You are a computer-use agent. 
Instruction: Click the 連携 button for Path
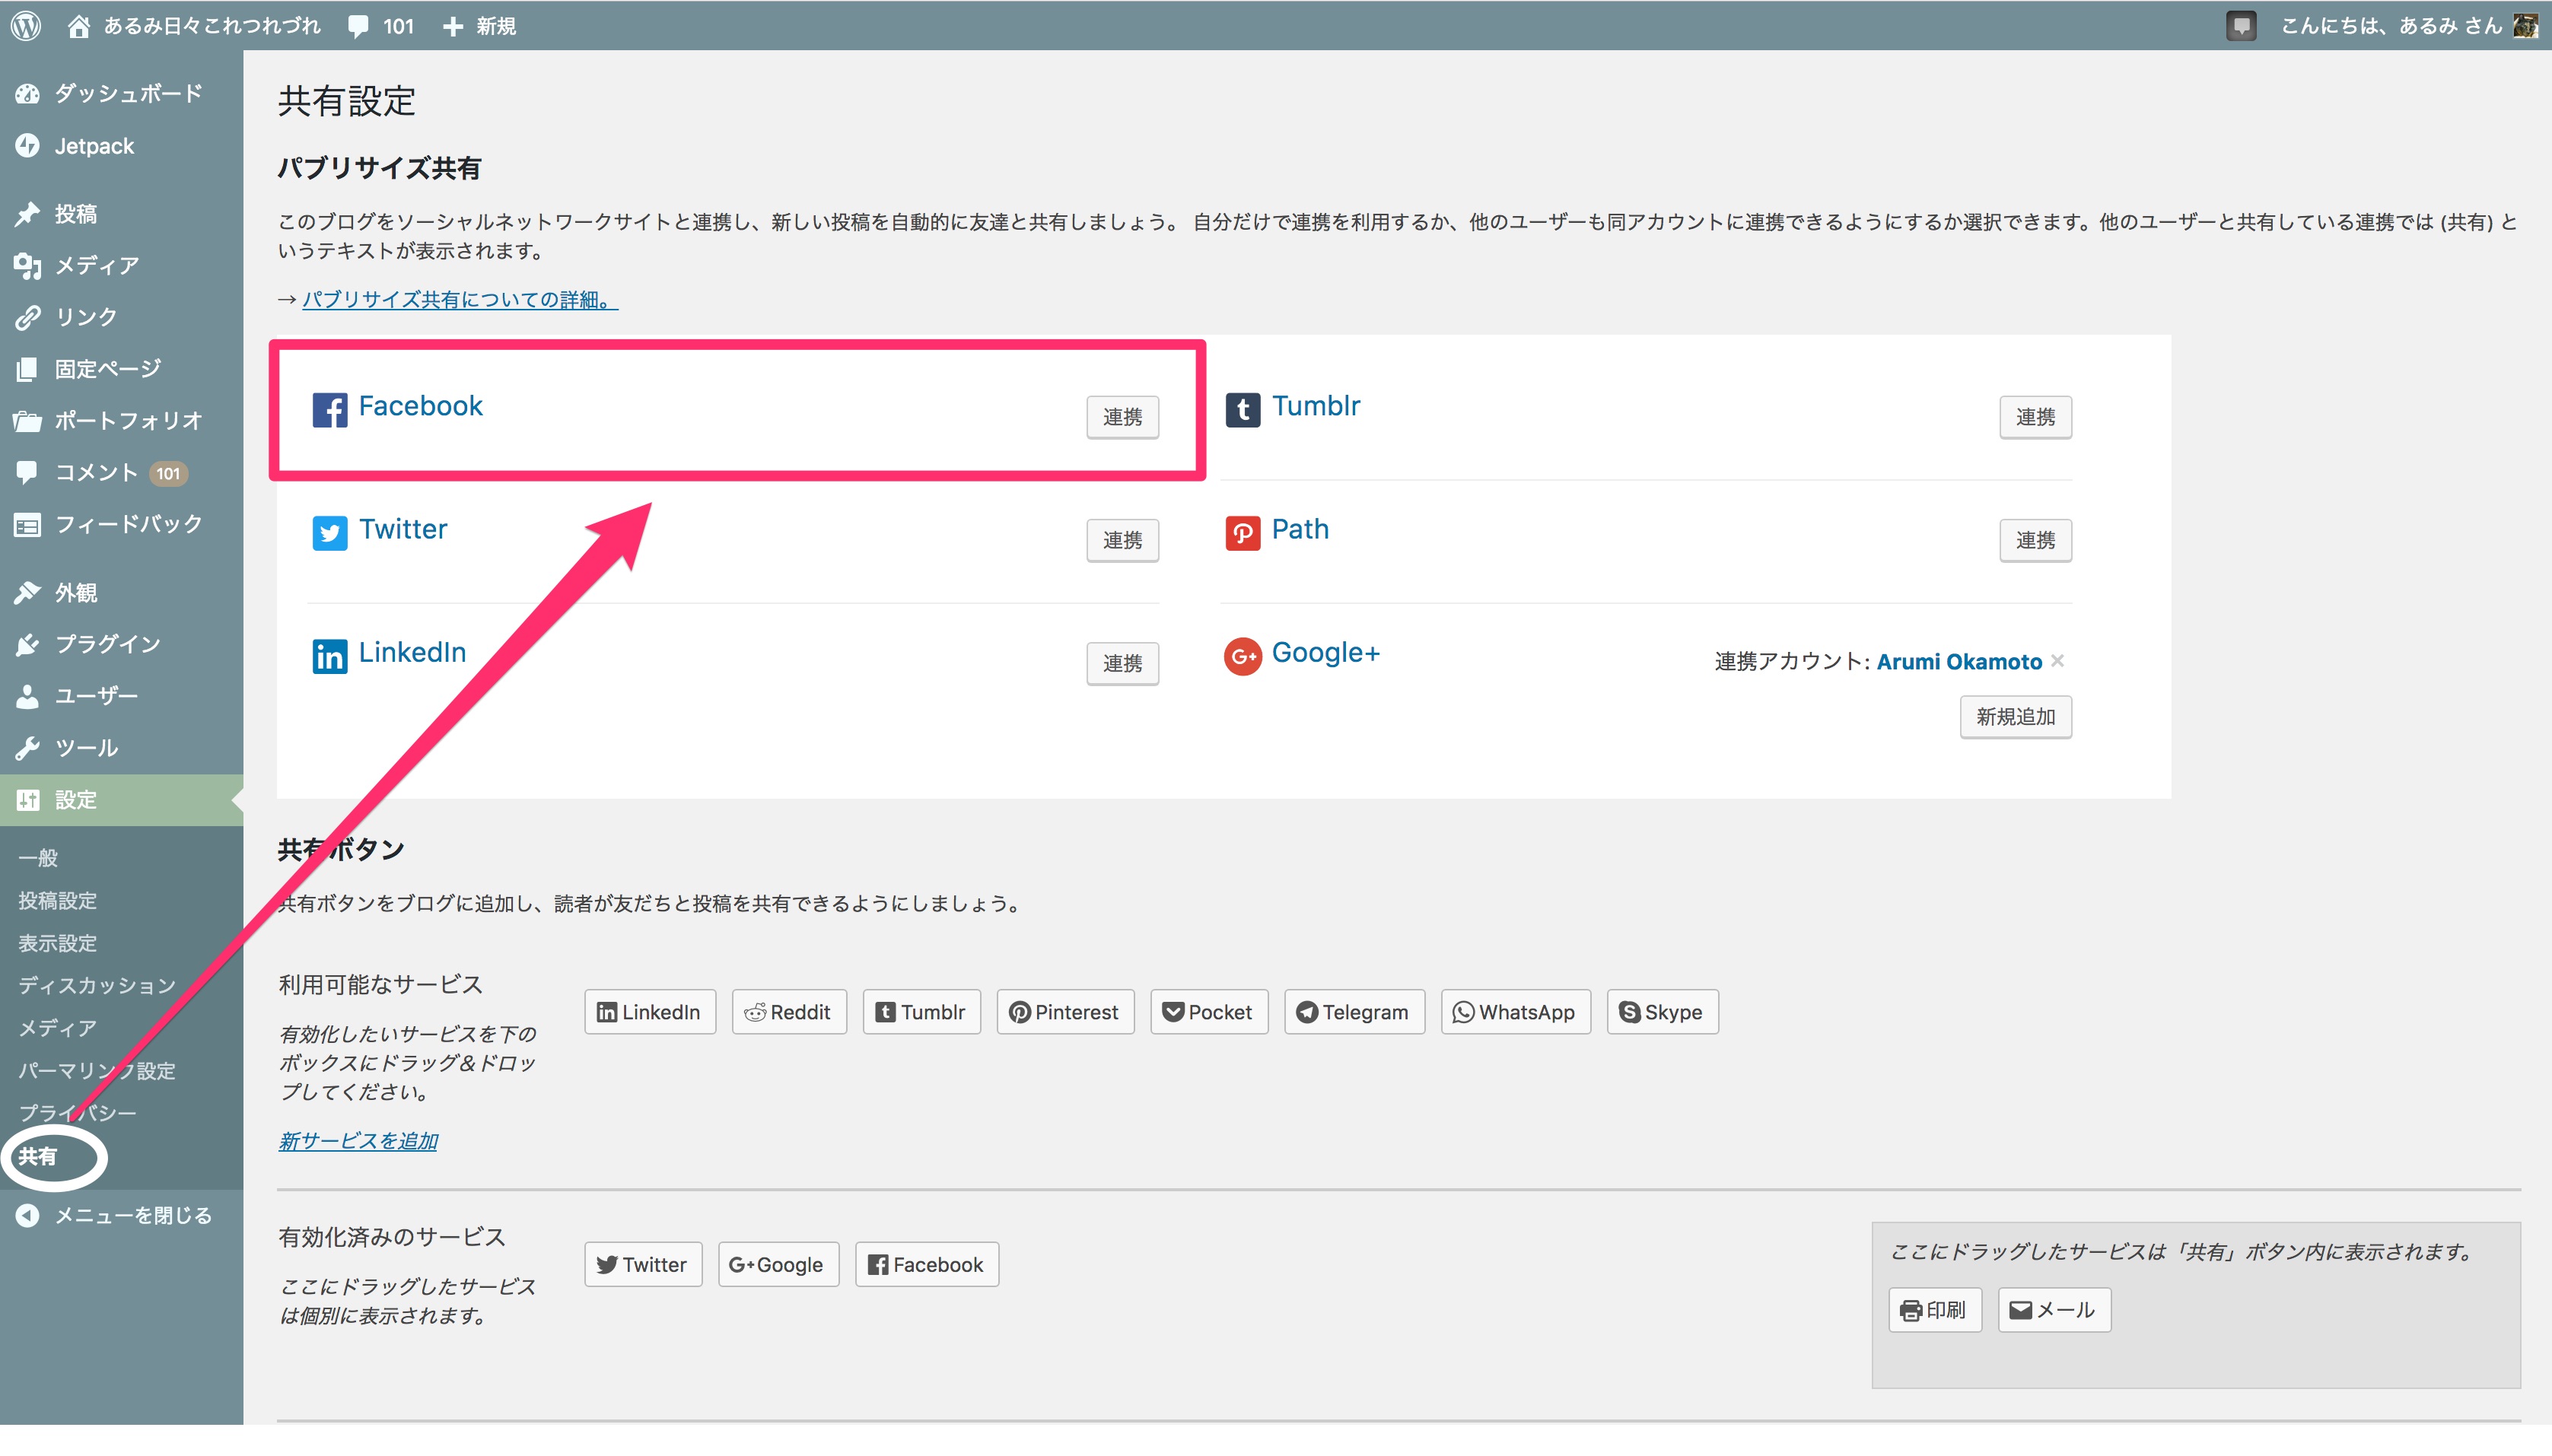tap(2035, 540)
